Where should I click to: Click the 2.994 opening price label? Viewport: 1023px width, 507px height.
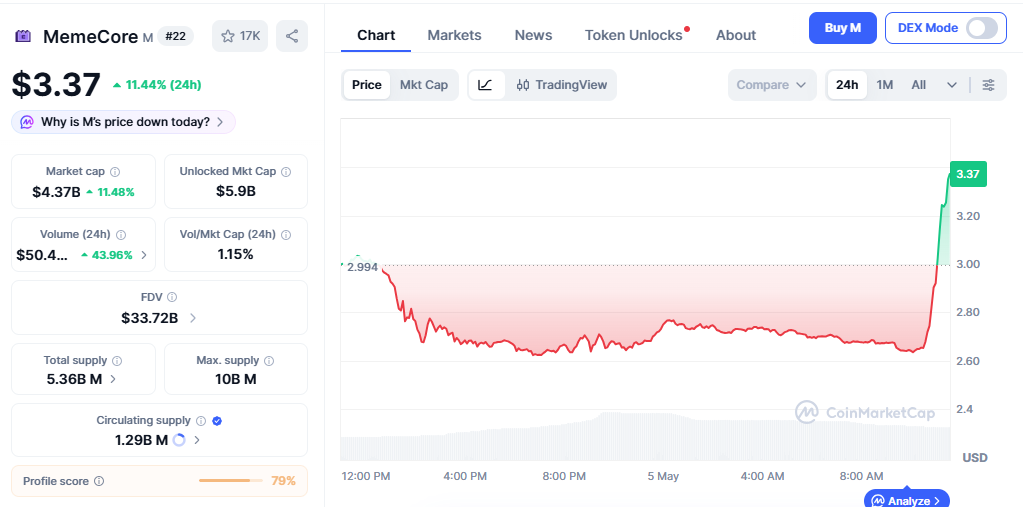click(363, 268)
